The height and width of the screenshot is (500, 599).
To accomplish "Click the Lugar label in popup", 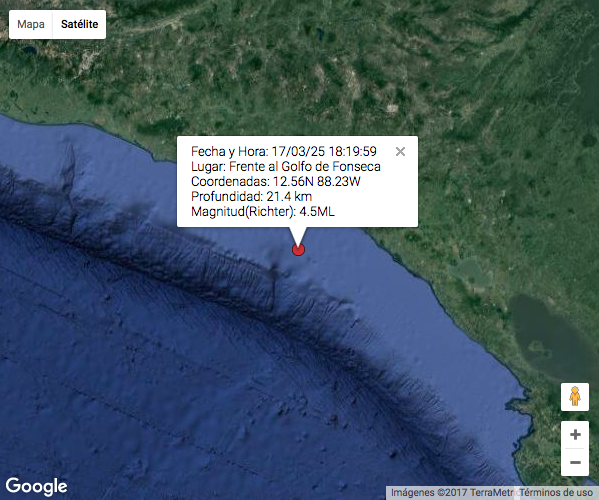I will tap(208, 167).
